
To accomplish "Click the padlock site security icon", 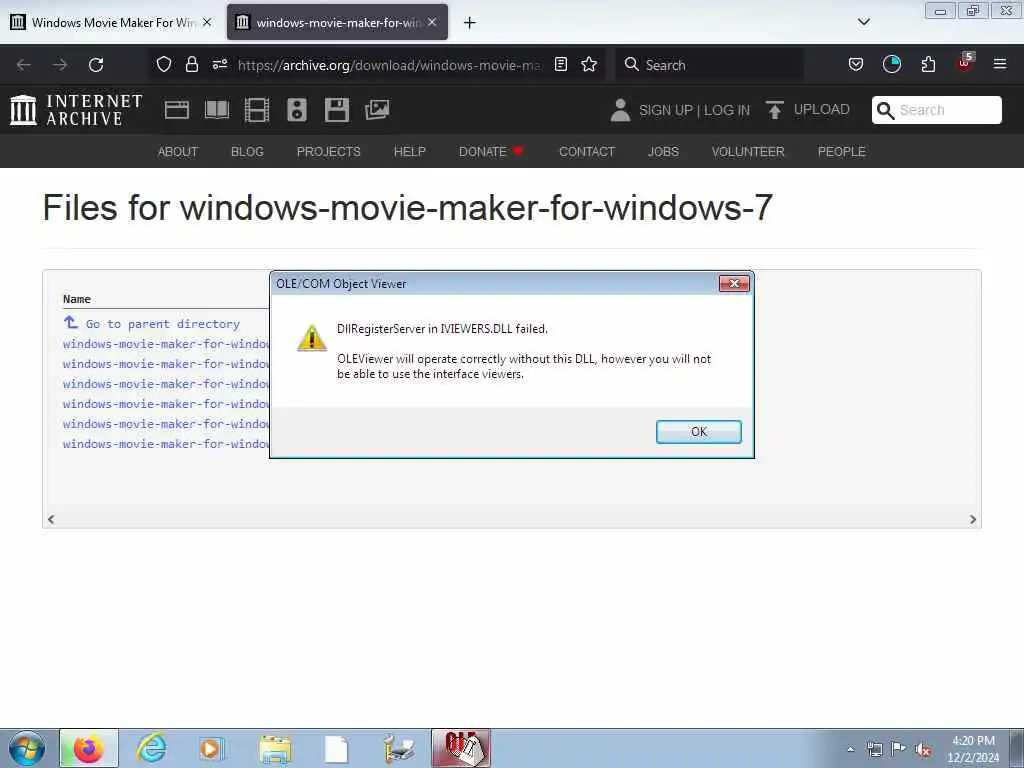I will [x=191, y=64].
